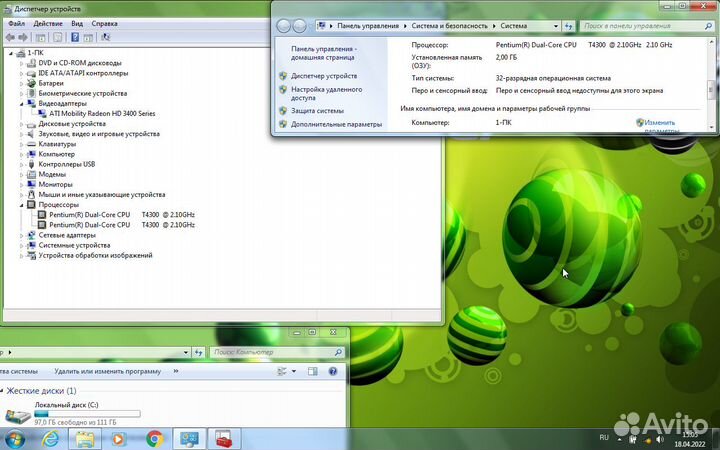Open the view options dropdown arrow in explorer

point(294,371)
